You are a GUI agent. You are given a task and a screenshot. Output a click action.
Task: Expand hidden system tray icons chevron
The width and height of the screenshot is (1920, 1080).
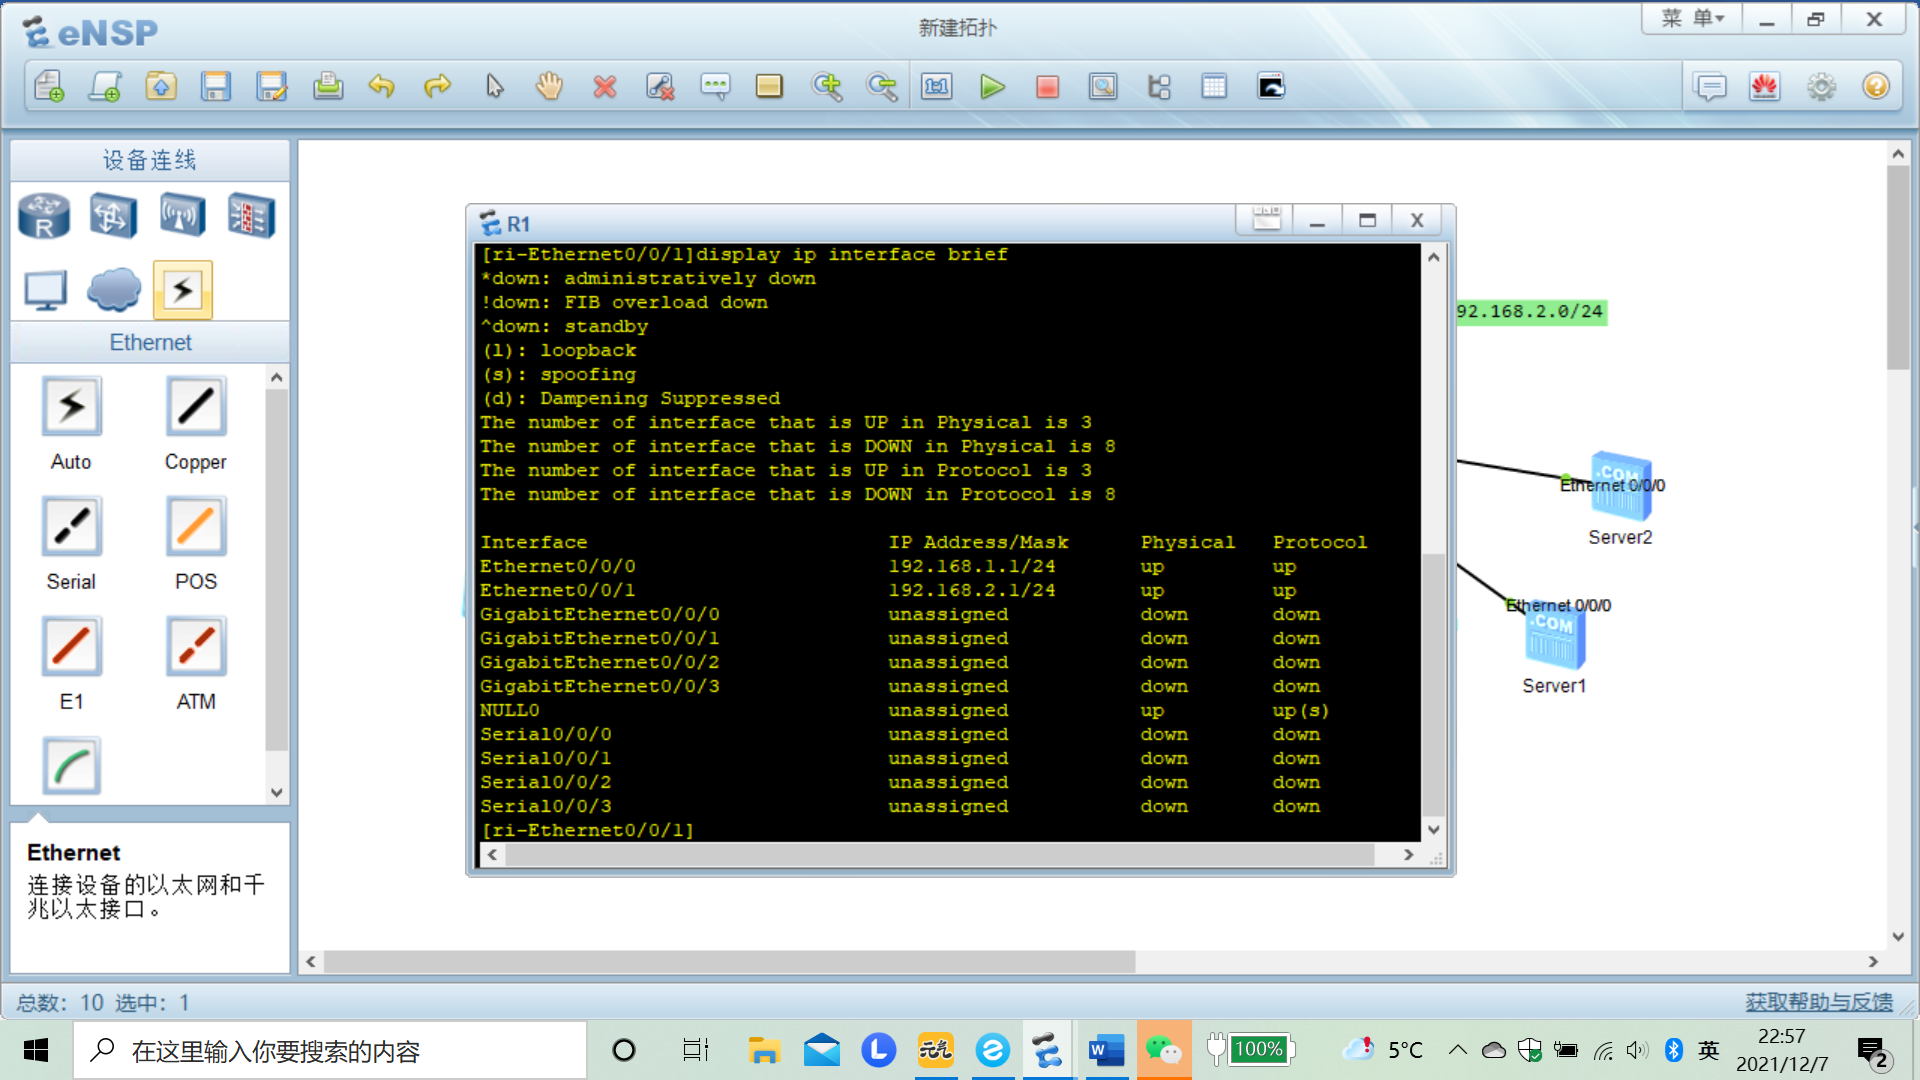click(1457, 1050)
